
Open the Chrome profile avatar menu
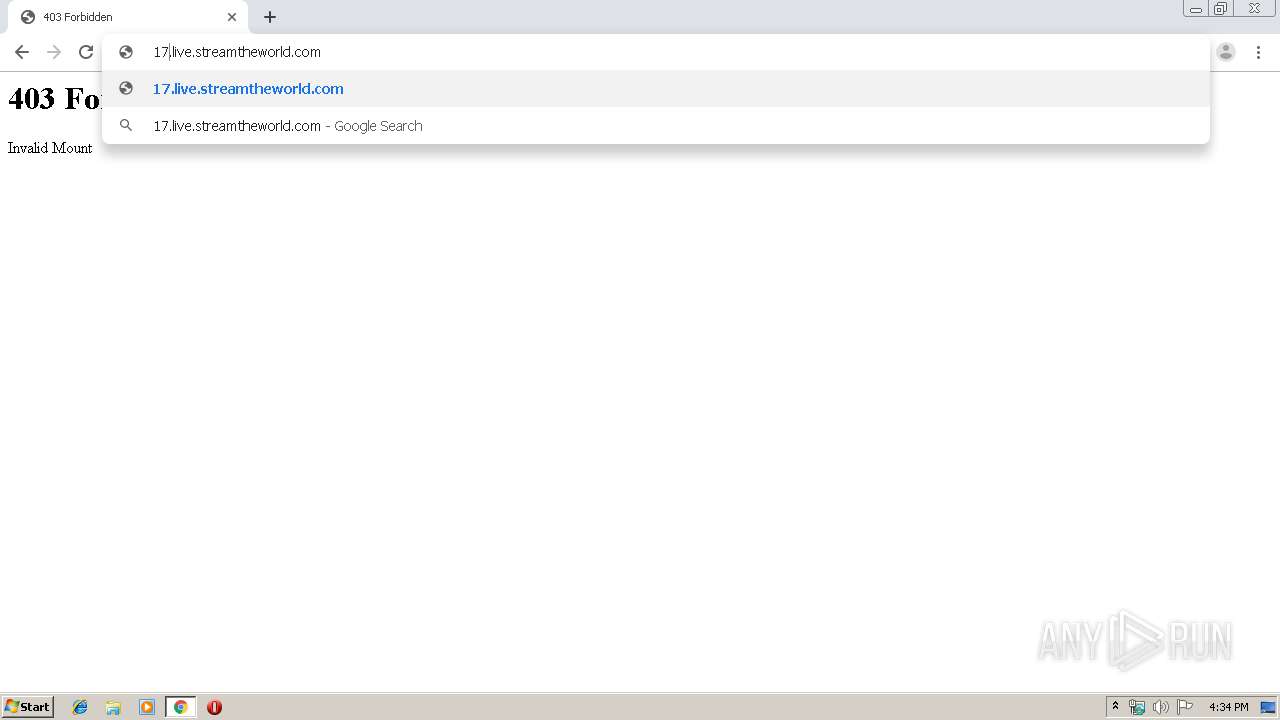pyautogui.click(x=1226, y=52)
